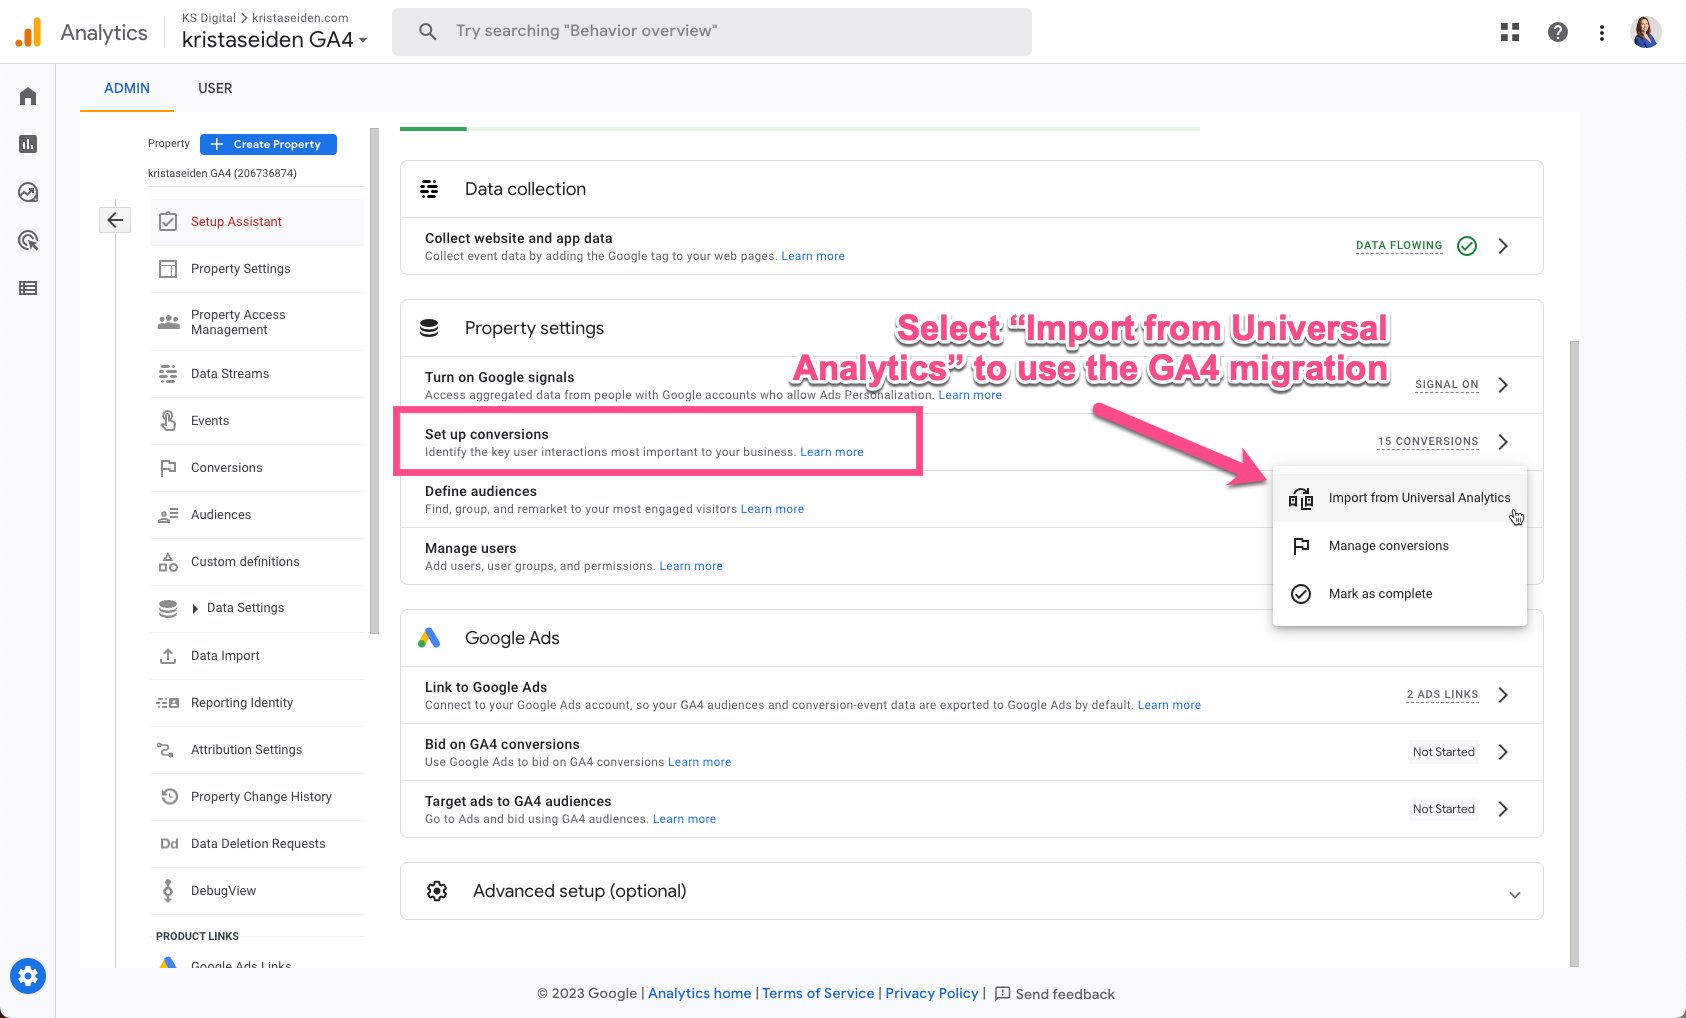Screen dimensions: 1686x1018
Task: Open the Google apps grid icon
Action: click(1510, 32)
